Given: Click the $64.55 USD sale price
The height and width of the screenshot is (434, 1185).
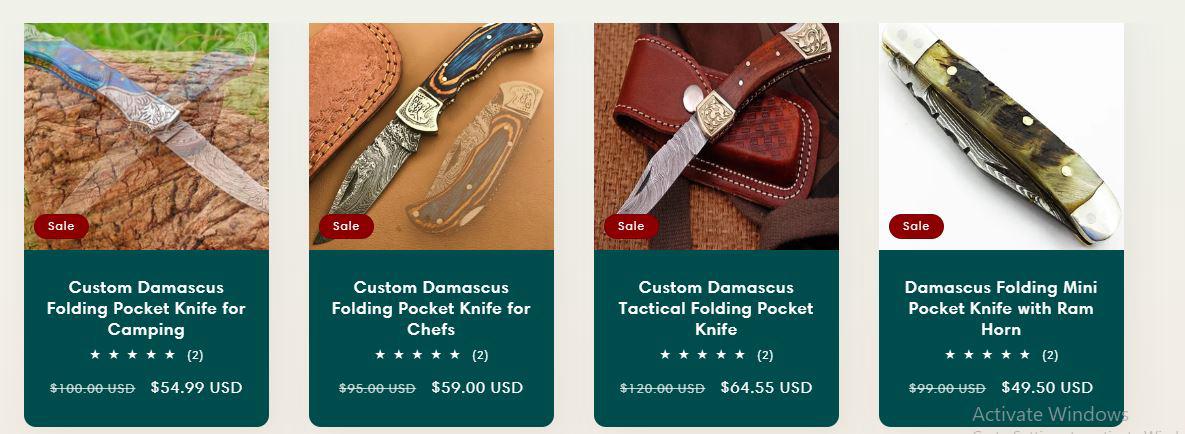Looking at the screenshot, I should click(766, 388).
